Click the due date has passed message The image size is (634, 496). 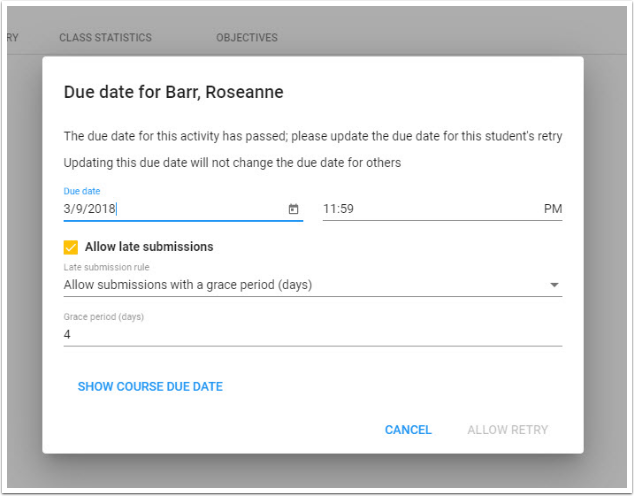[312, 136]
